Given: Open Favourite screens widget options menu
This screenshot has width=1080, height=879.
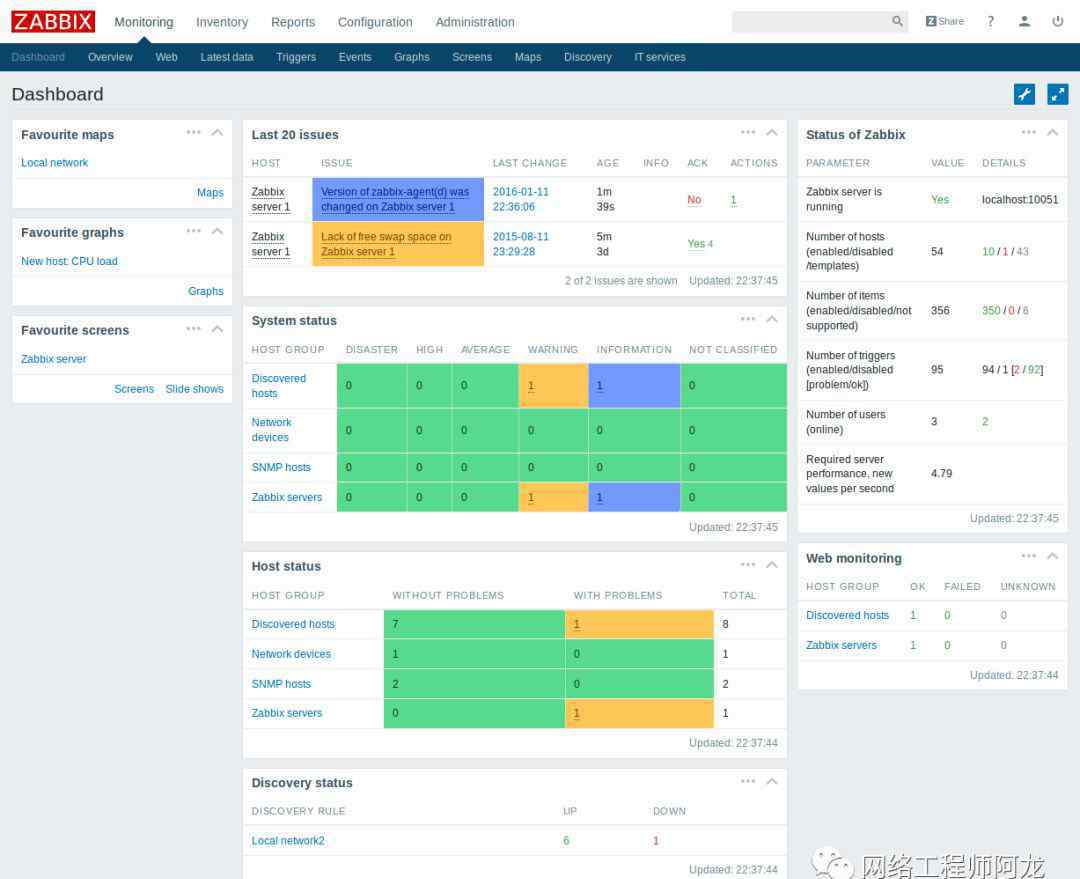Looking at the screenshot, I should point(194,329).
